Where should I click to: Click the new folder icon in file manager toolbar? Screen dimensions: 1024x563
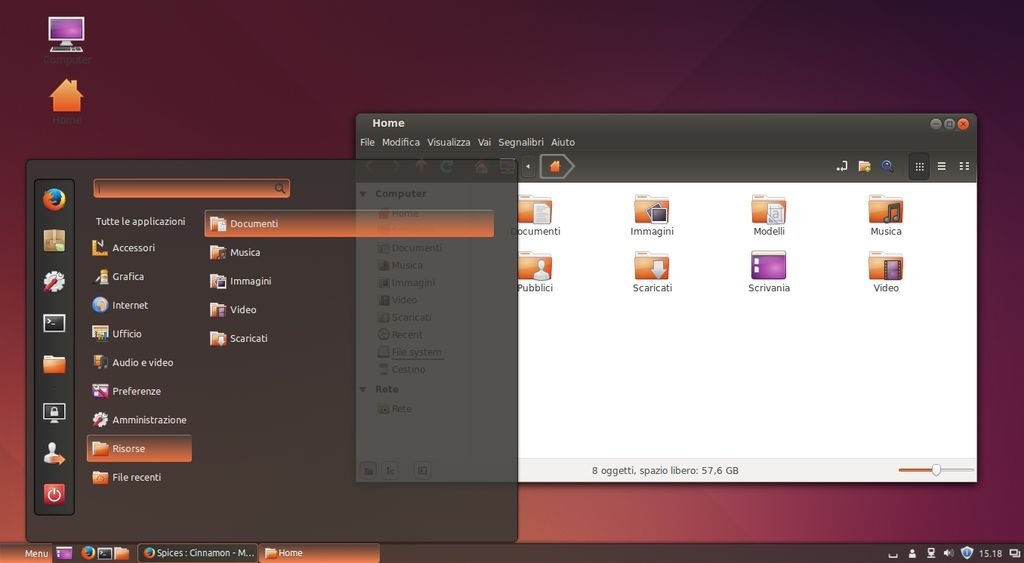click(864, 166)
